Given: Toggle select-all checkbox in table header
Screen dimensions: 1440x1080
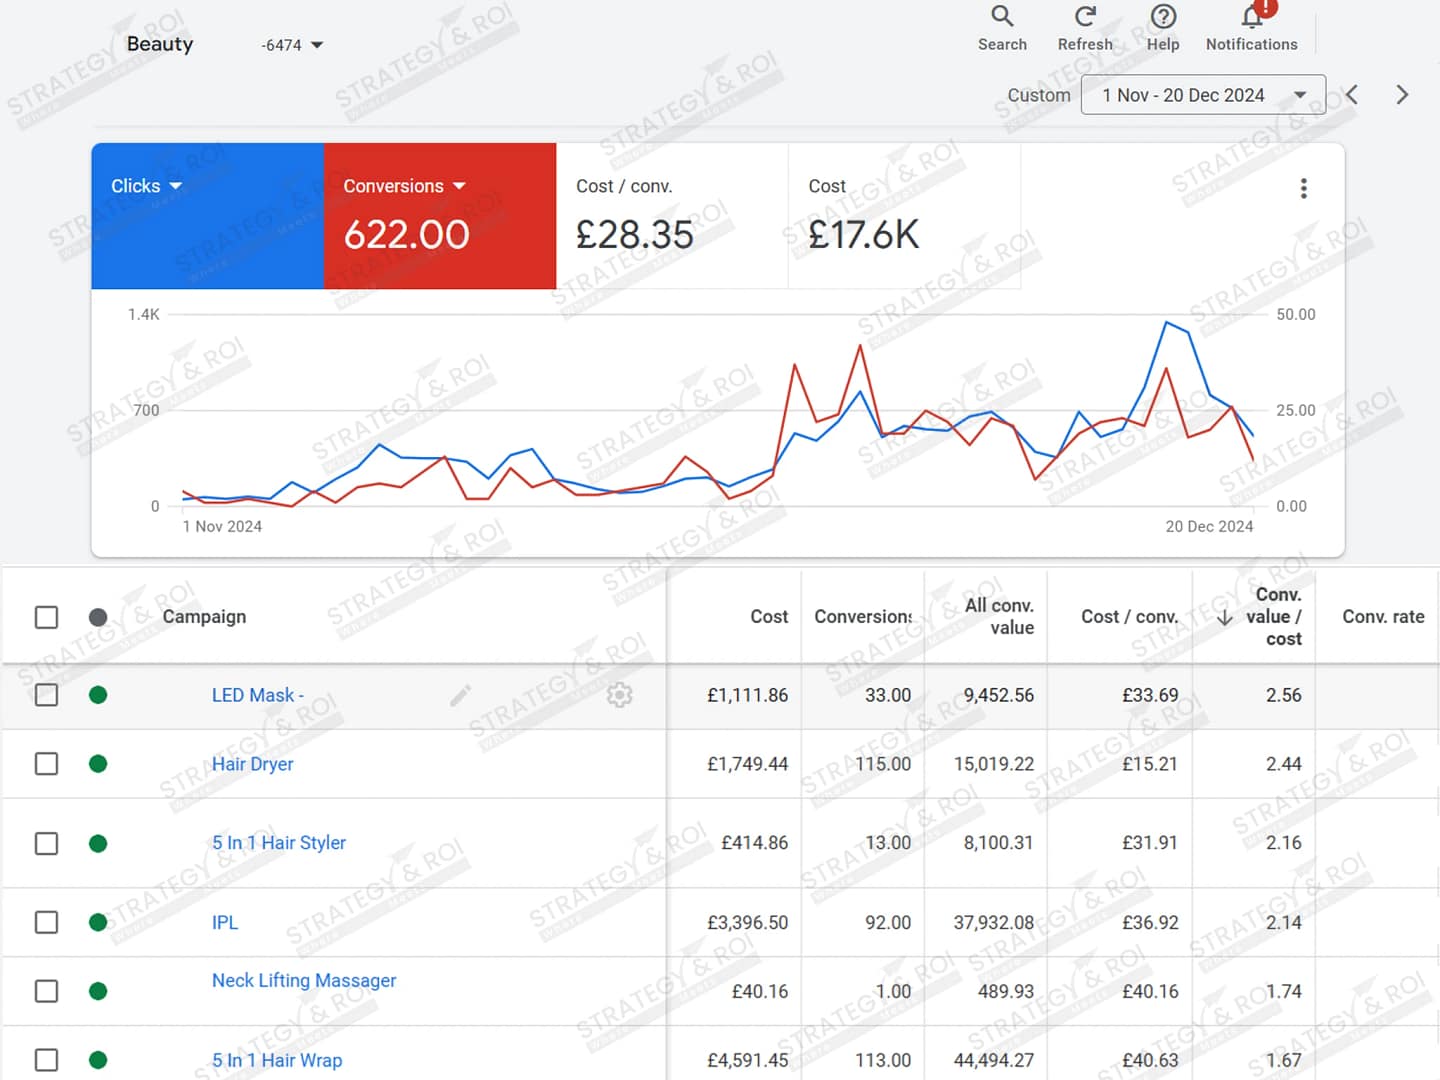Looking at the screenshot, I should tap(47, 617).
